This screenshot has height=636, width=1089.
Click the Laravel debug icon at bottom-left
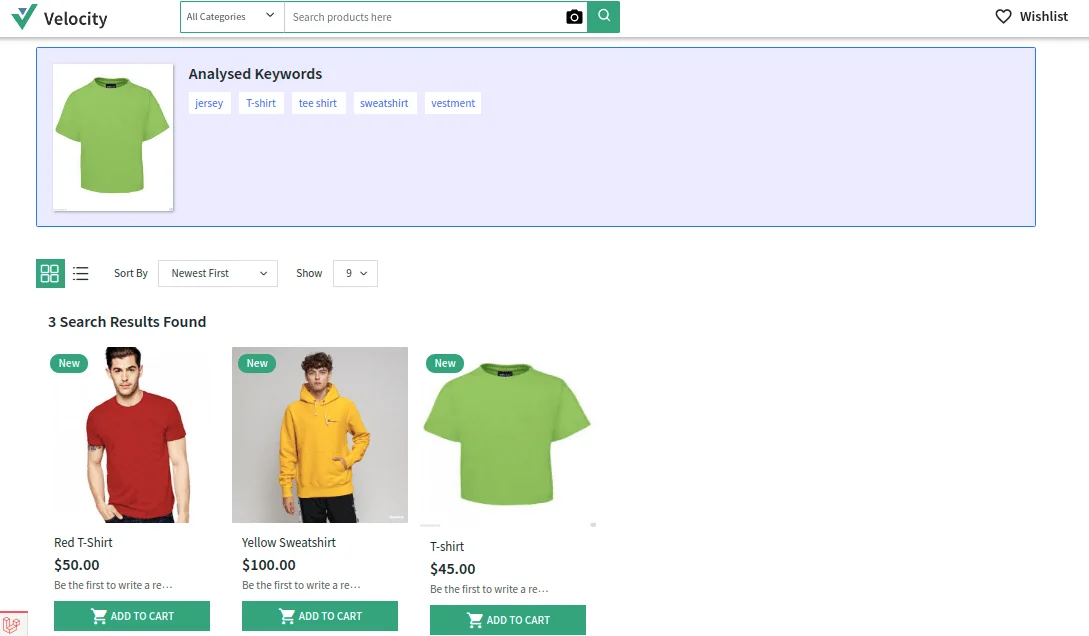12,624
